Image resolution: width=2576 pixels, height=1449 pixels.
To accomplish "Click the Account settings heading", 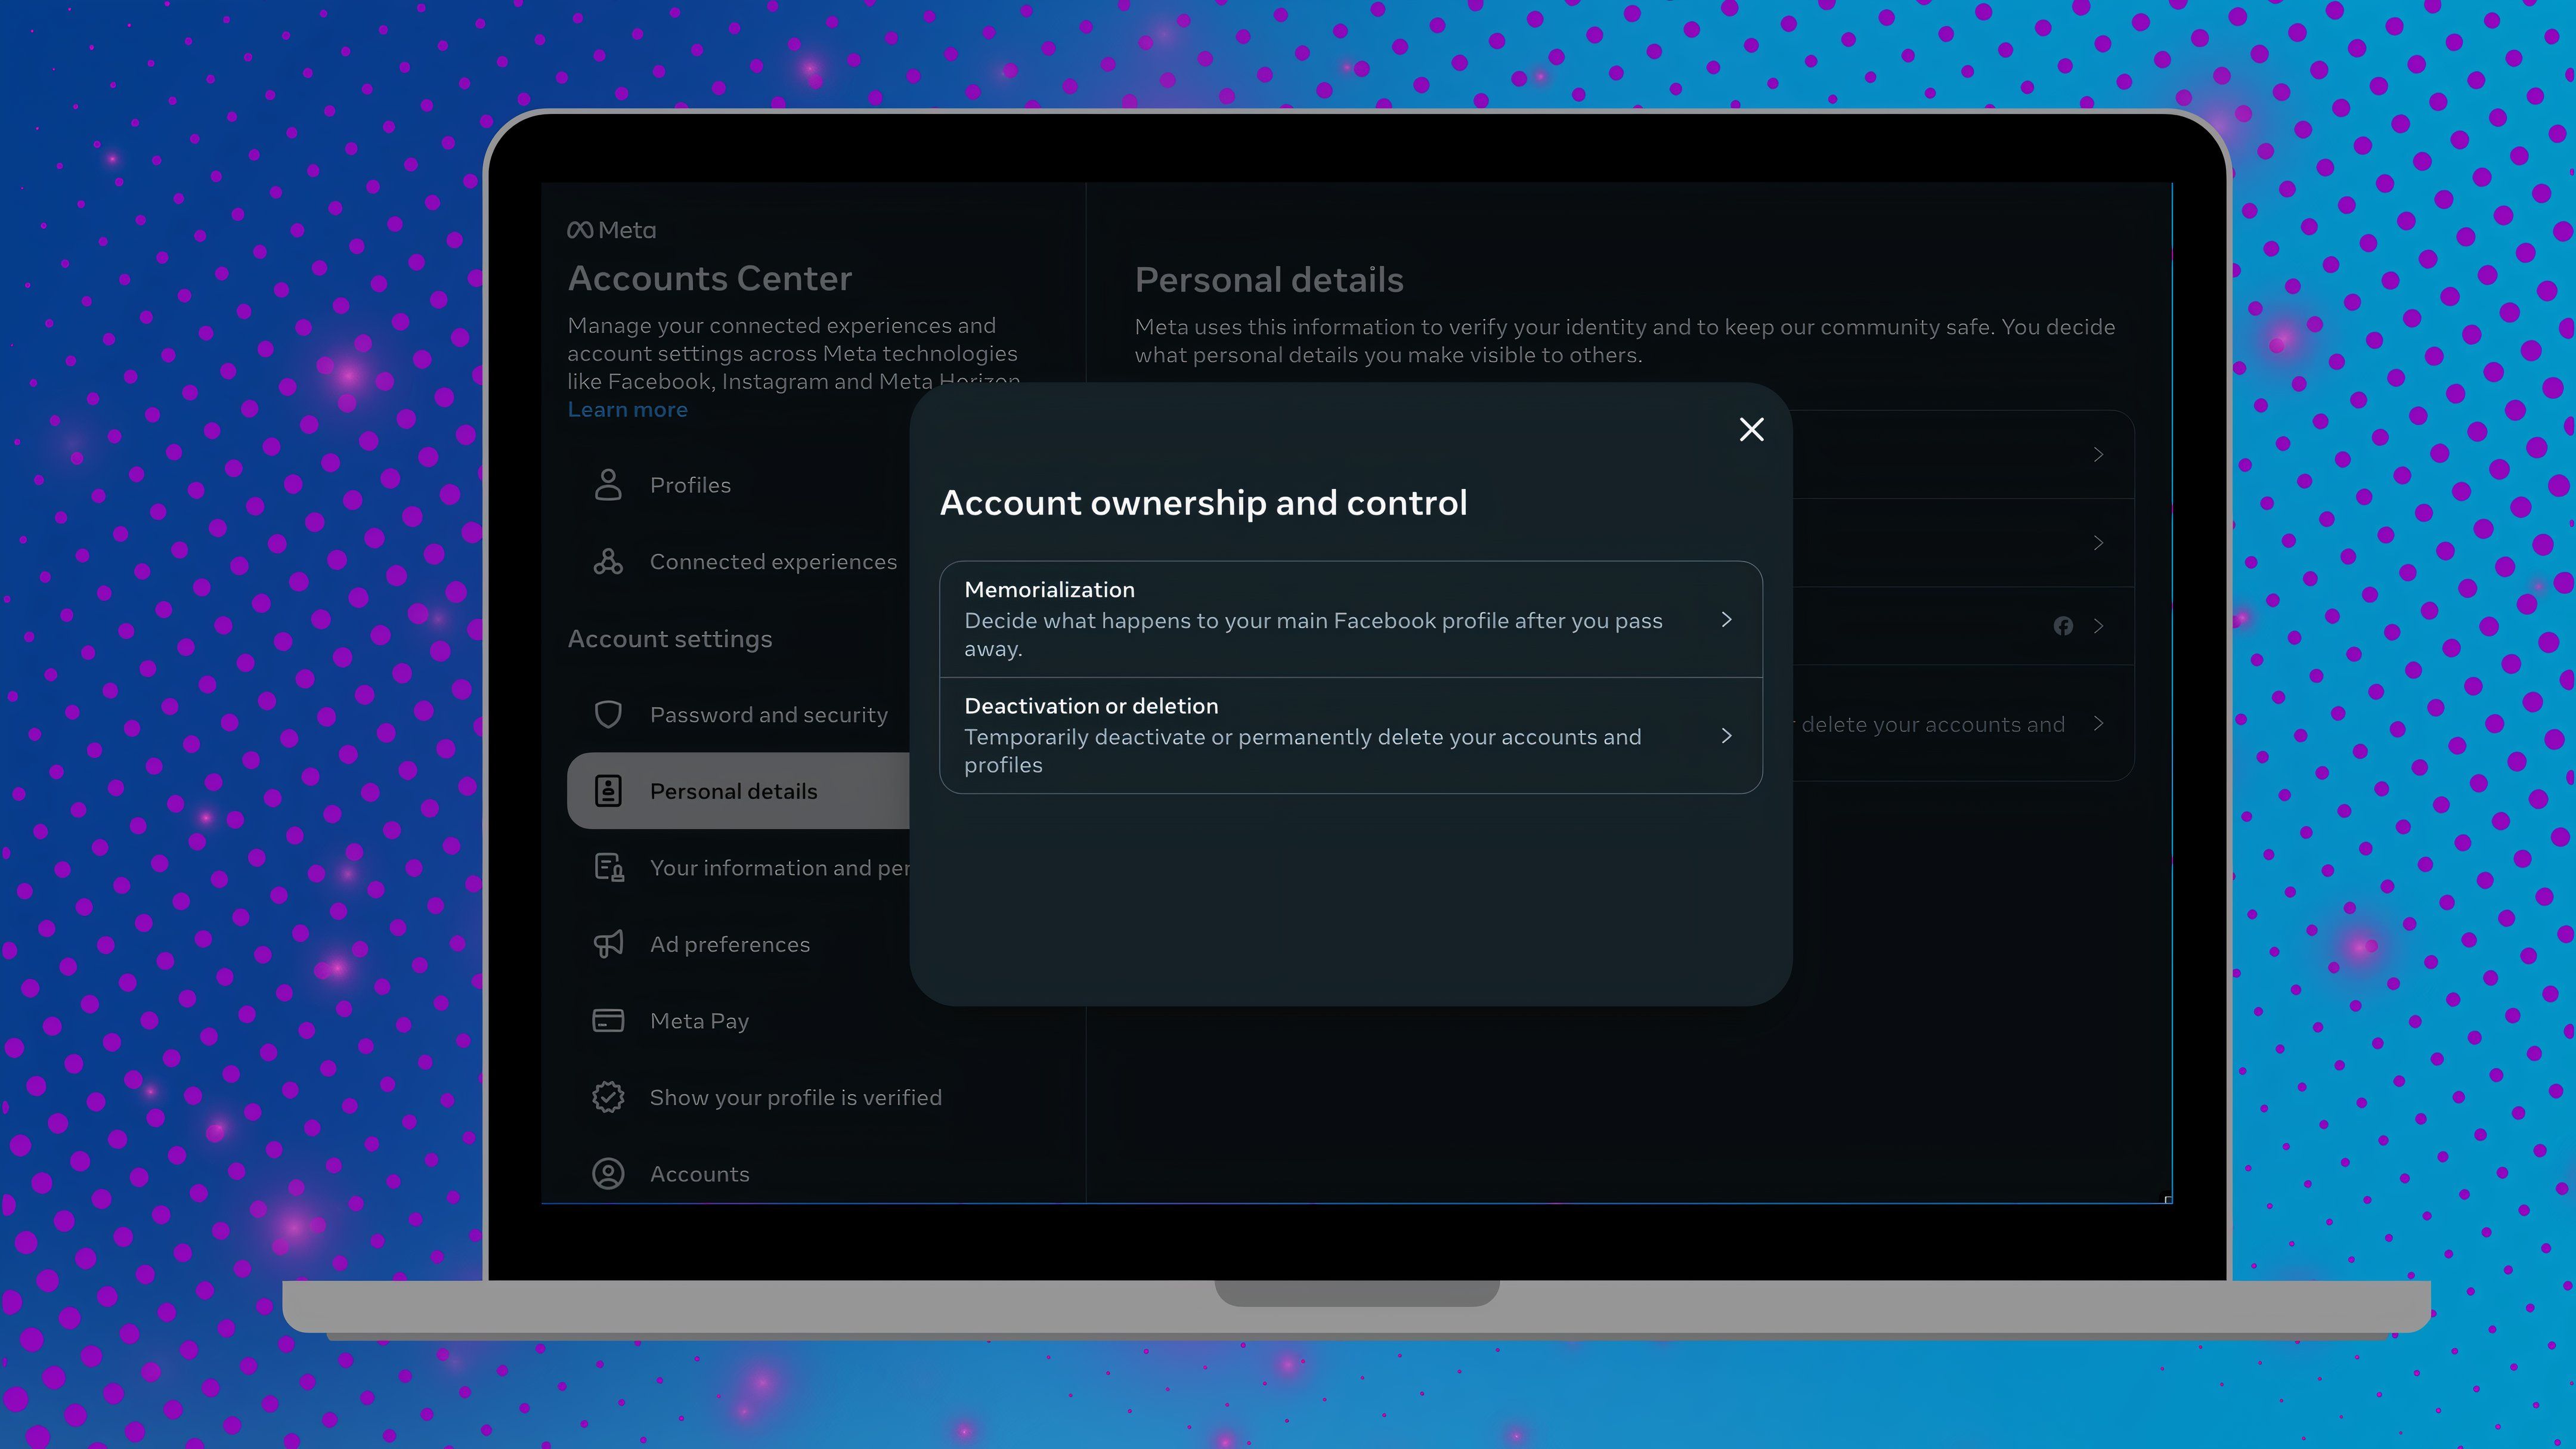I will pyautogui.click(x=670, y=639).
